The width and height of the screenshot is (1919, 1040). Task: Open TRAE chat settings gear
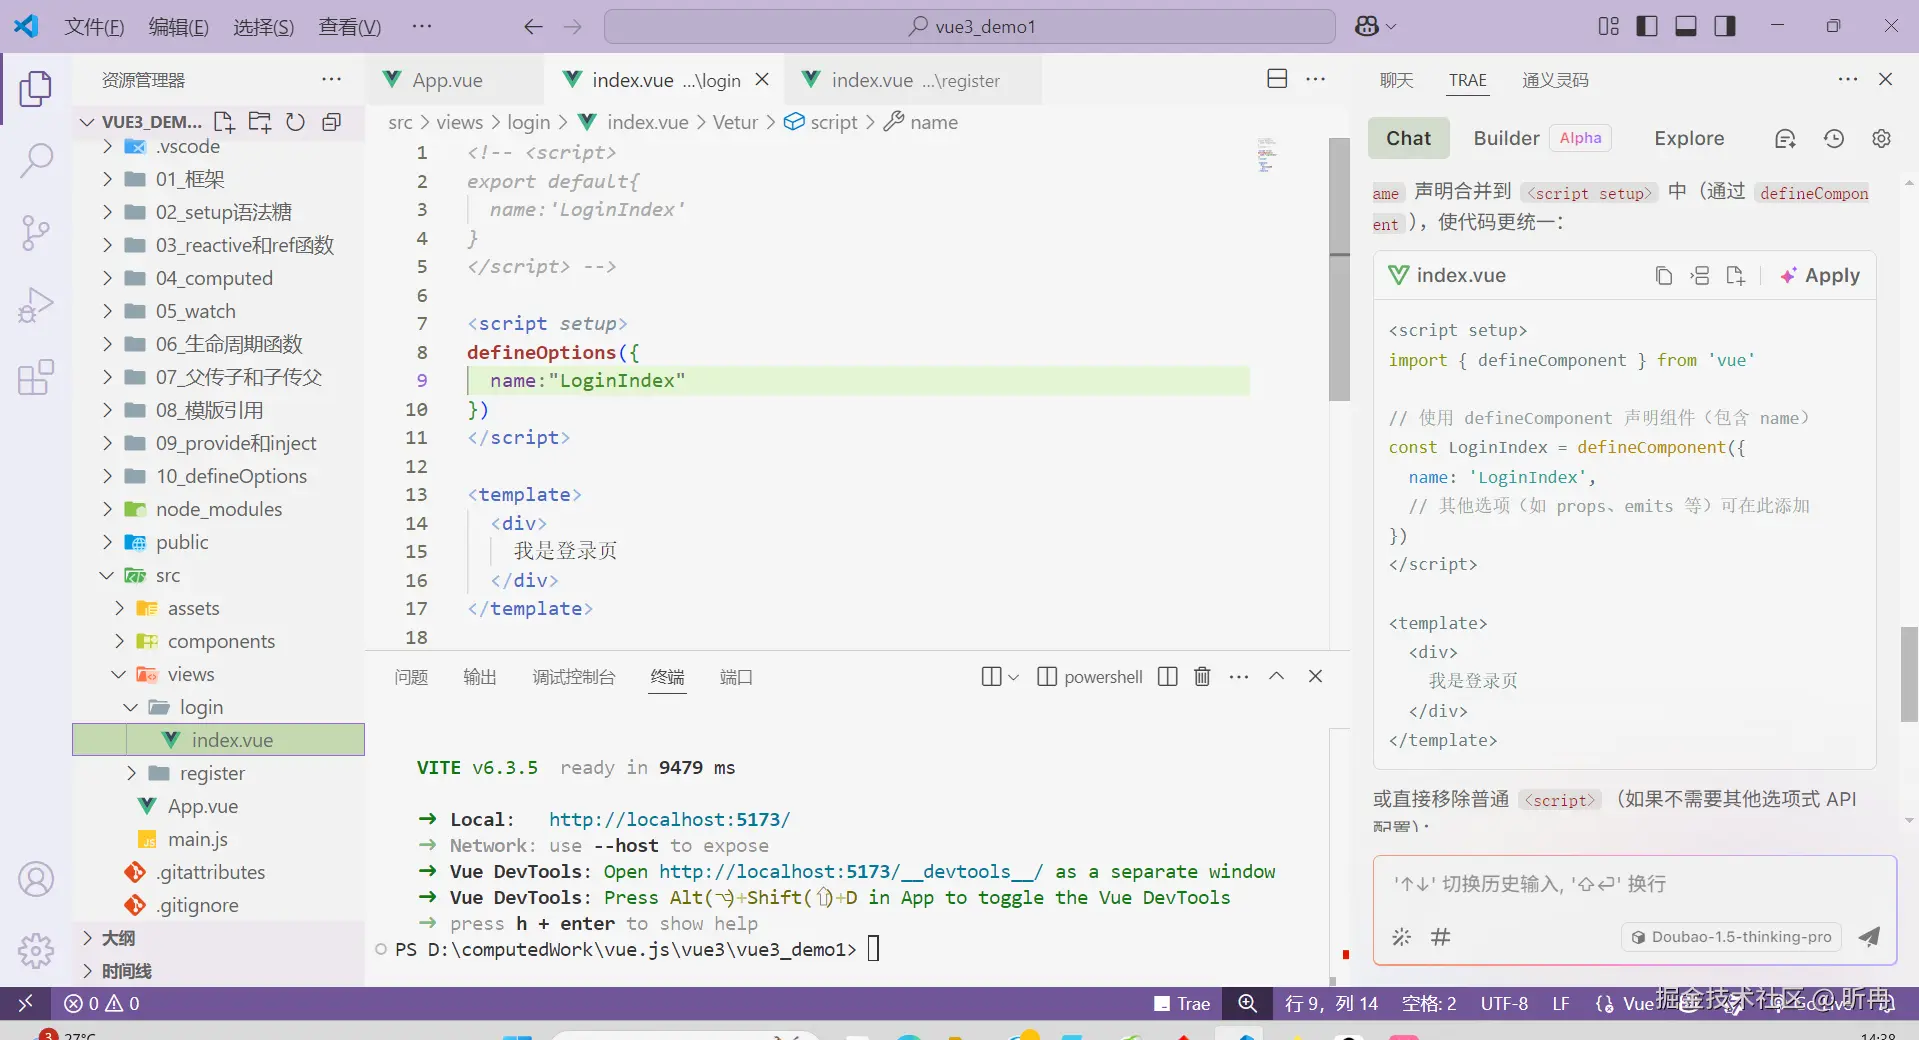coord(1881,139)
